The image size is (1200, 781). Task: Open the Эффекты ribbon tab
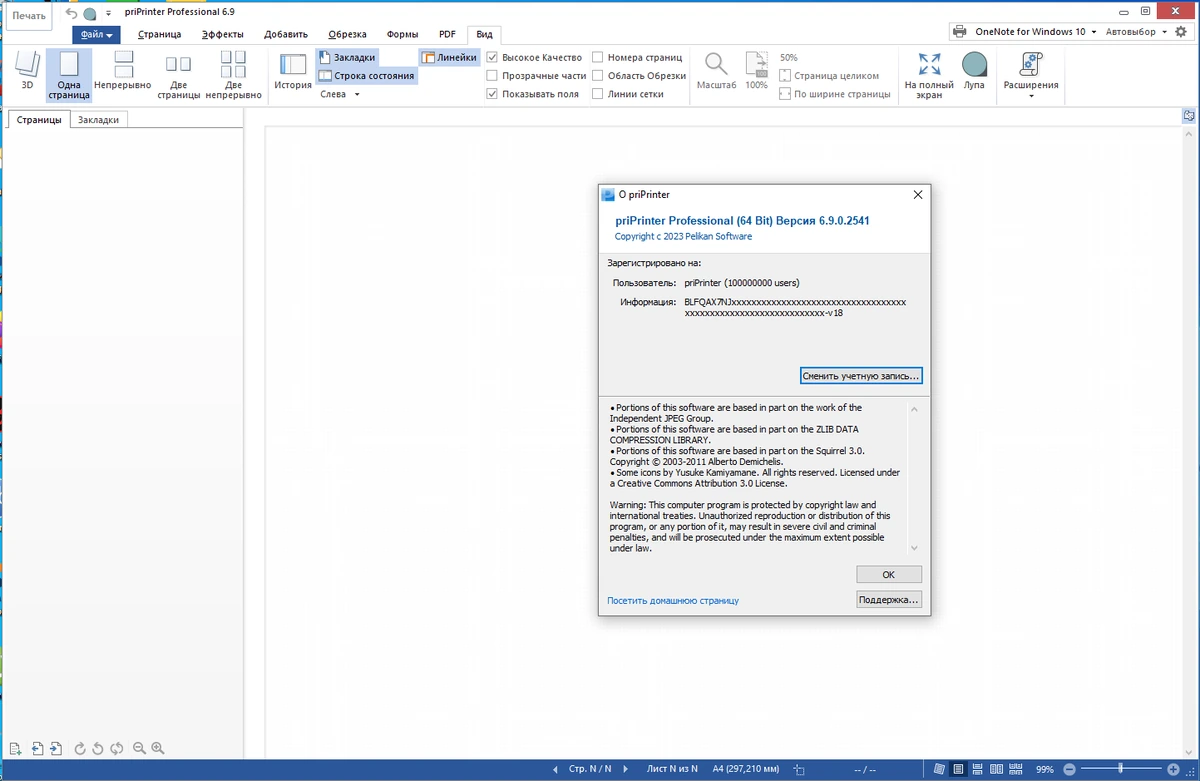(x=222, y=34)
